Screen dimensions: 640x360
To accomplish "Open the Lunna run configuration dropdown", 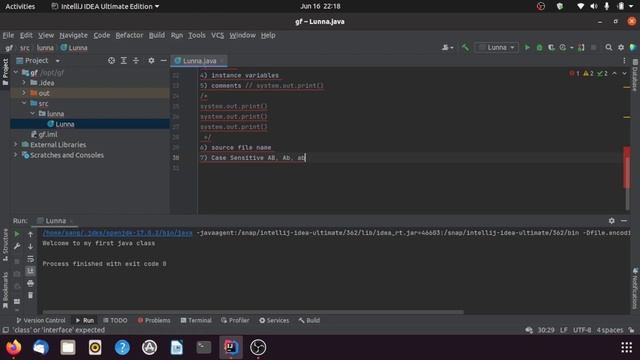I will coord(497,48).
